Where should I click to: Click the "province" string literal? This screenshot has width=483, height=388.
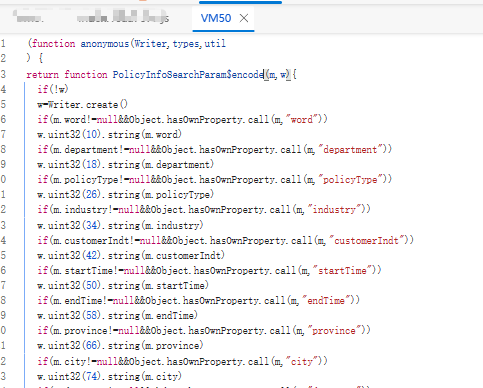tap(334, 331)
